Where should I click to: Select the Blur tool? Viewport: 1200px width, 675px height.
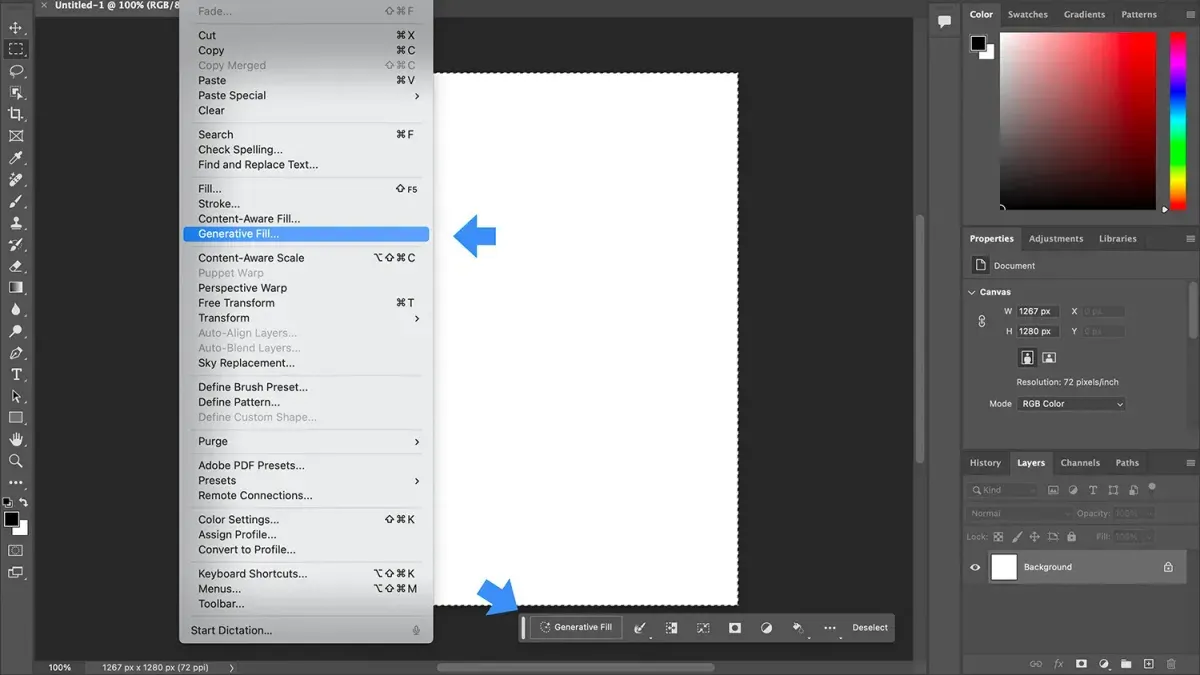point(16,310)
